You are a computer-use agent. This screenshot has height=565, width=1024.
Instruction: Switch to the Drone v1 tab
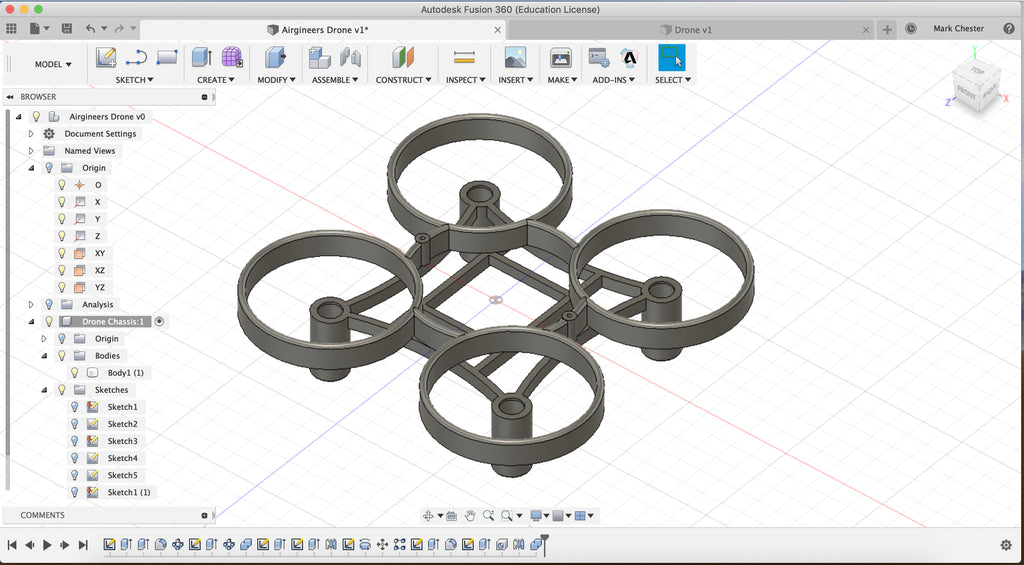693,30
